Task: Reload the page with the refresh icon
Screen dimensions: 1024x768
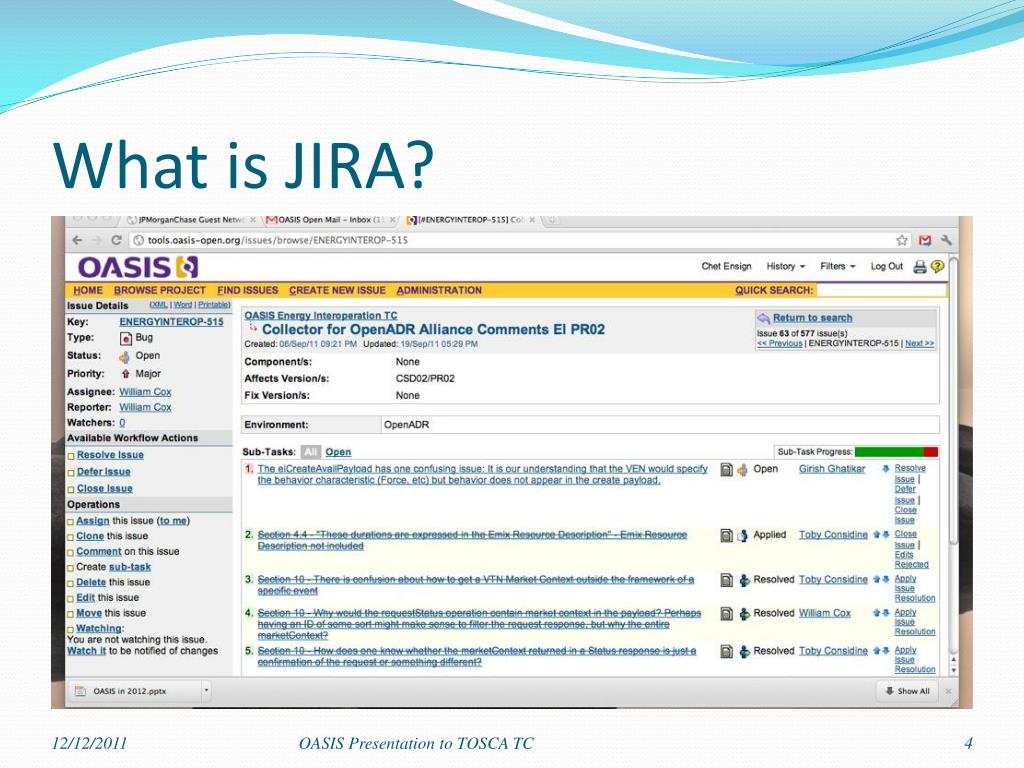Action: (x=116, y=240)
